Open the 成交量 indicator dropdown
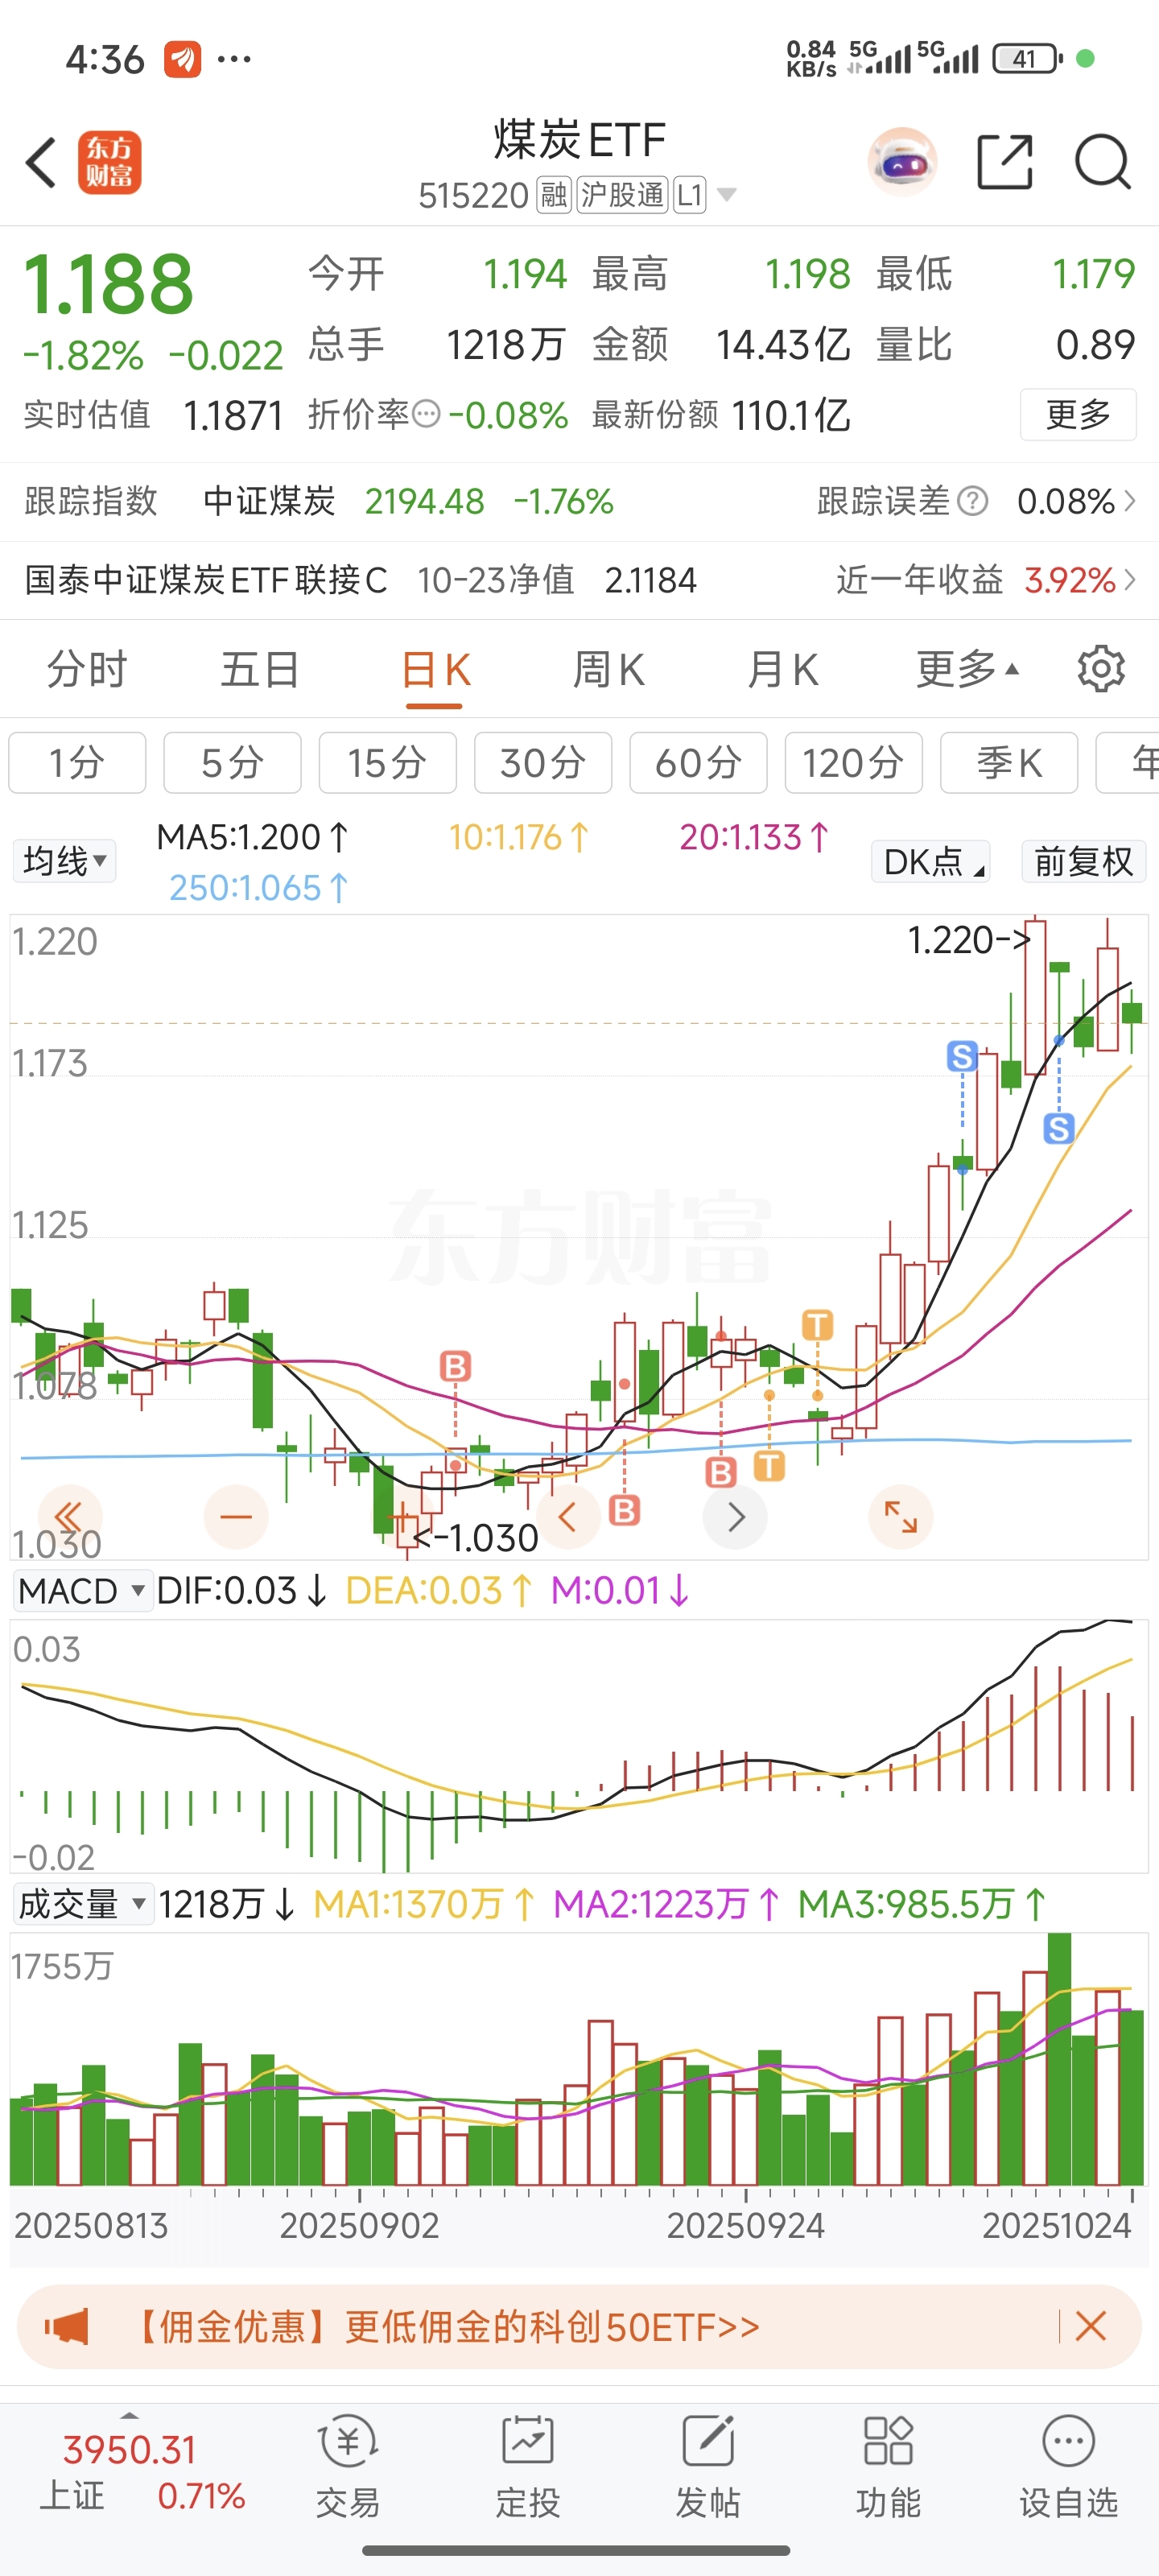 click(83, 1904)
